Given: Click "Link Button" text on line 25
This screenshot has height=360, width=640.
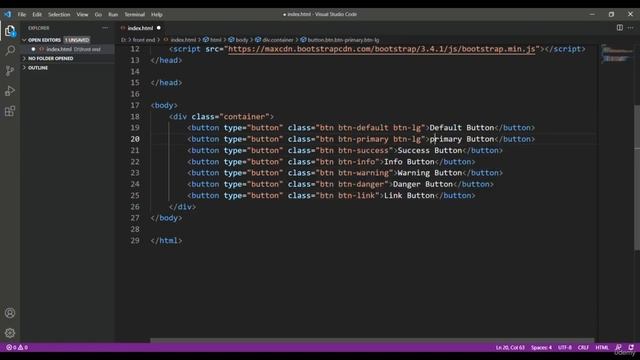Looking at the screenshot, I should (x=409, y=196).
